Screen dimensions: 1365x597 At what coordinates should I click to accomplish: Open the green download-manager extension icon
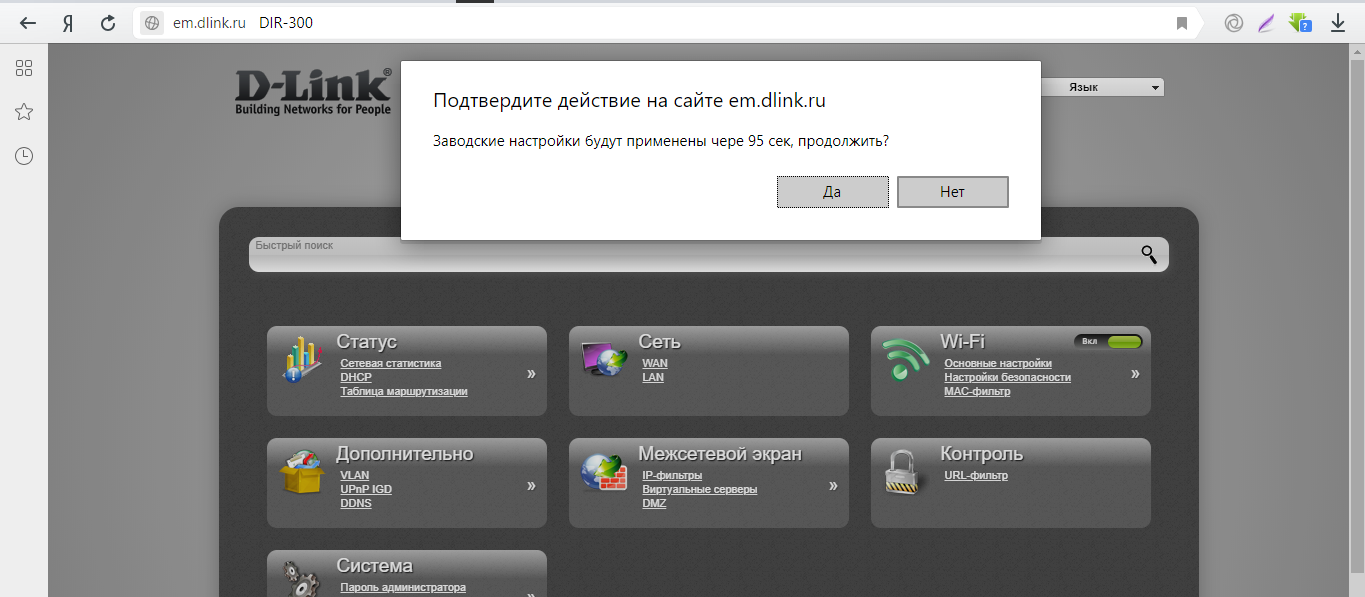tap(1300, 23)
